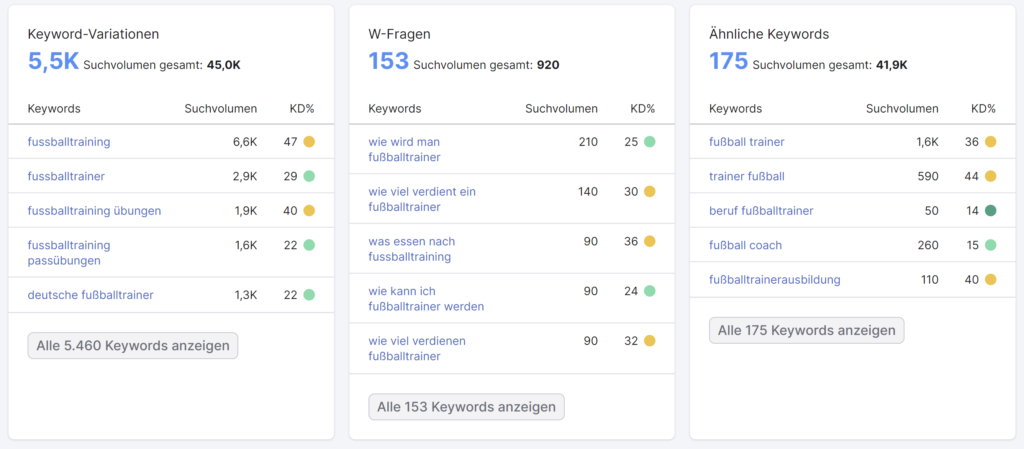This screenshot has height=449, width=1024.
Task: Click the yellow KD dot beside trainer fußball
Action: 991,176
